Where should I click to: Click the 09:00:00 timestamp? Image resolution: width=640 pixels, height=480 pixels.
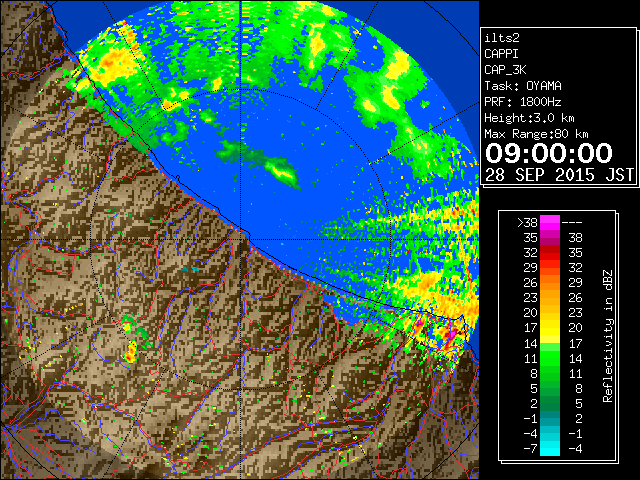click(x=549, y=153)
